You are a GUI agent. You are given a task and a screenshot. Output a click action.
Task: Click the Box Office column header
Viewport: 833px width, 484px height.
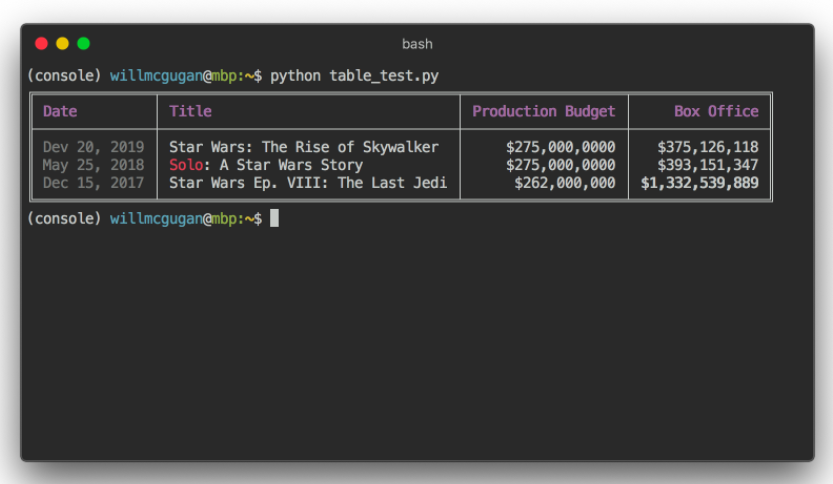(x=716, y=111)
